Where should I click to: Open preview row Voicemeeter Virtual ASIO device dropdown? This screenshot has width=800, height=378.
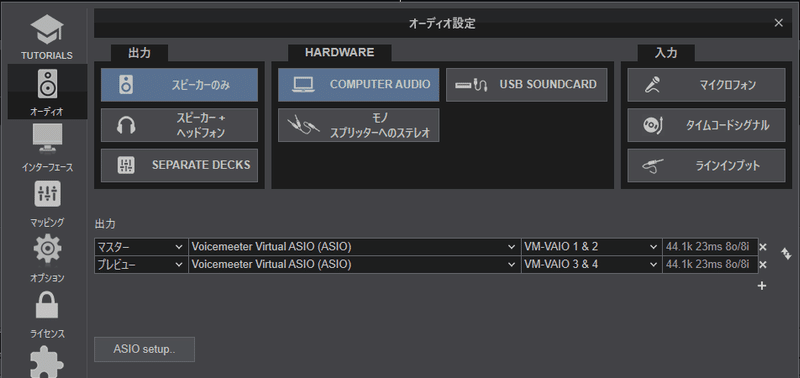355,265
